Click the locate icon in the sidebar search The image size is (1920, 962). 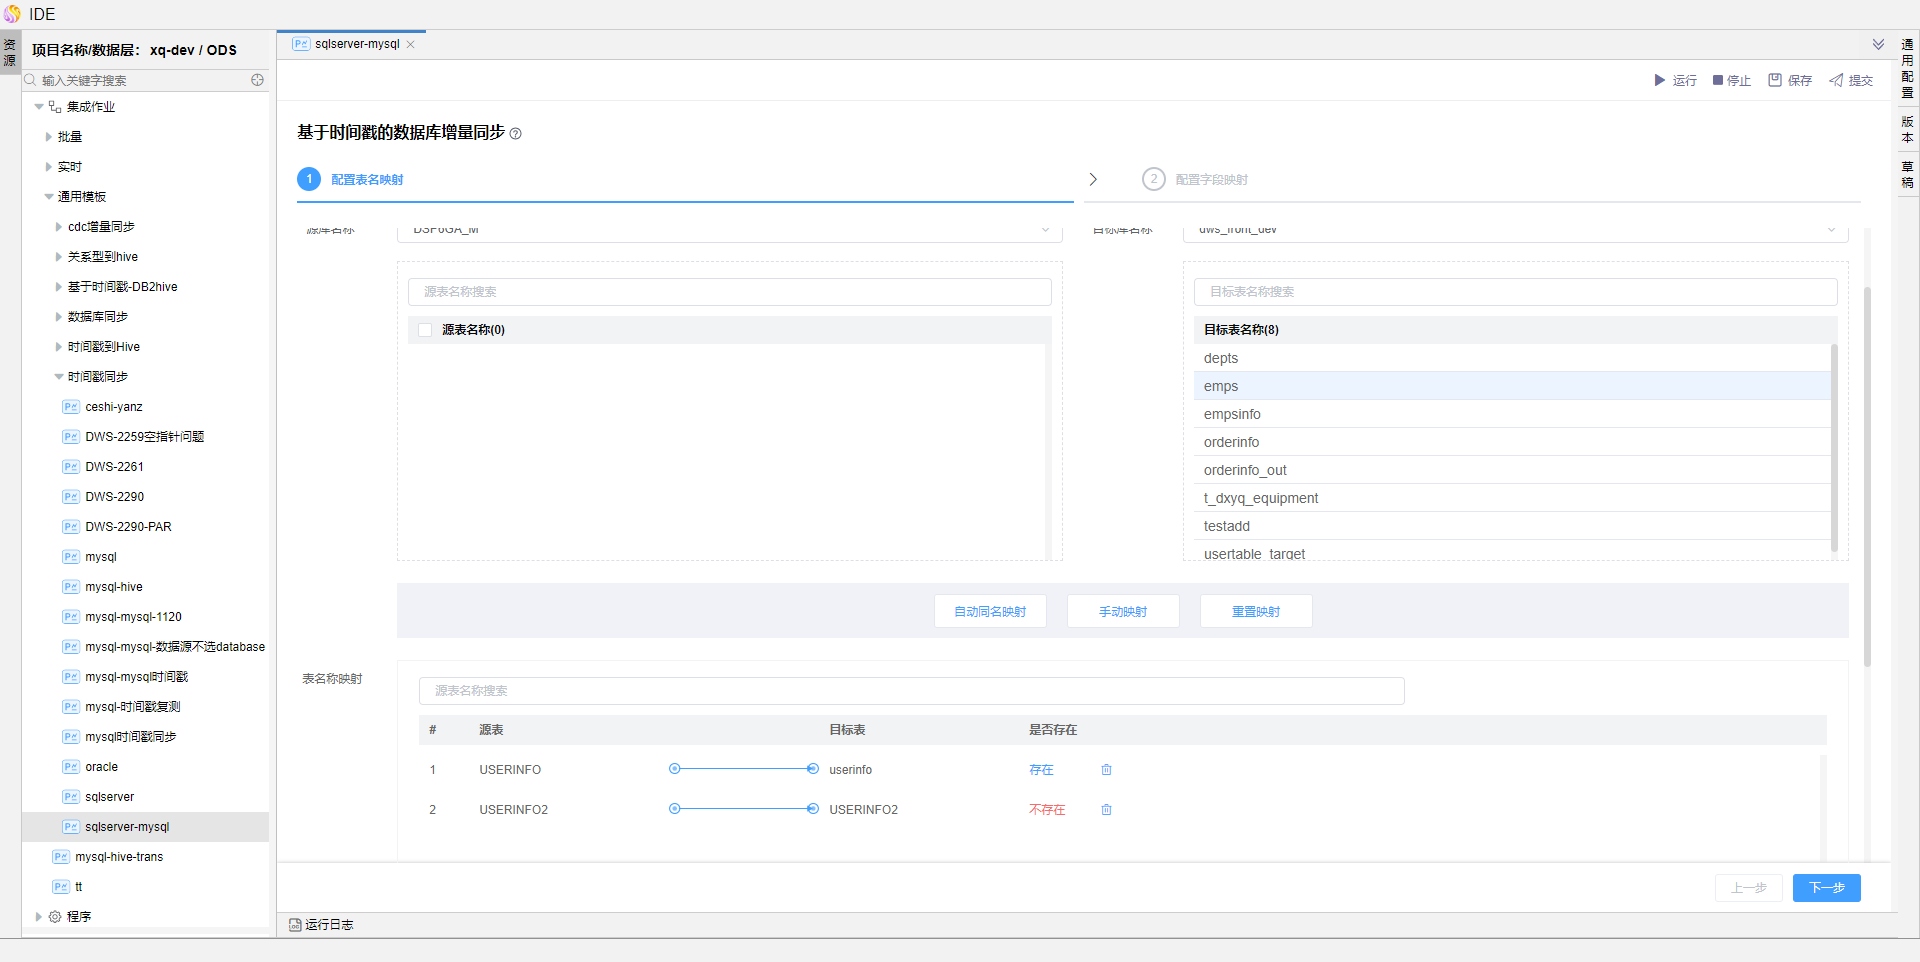(x=257, y=80)
